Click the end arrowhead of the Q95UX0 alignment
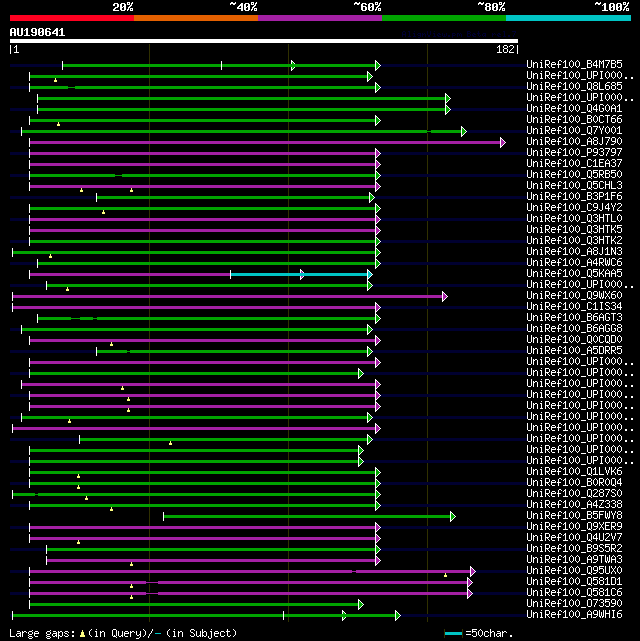Screen dimensions: 640x641 coord(473,571)
